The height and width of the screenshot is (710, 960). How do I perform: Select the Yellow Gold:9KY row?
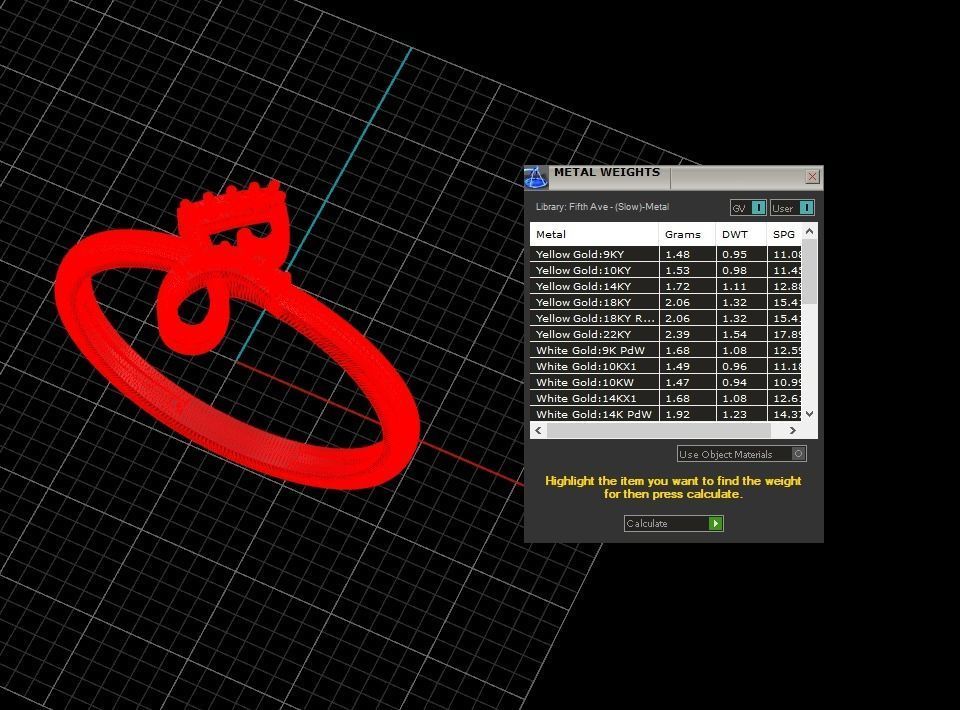[666, 254]
